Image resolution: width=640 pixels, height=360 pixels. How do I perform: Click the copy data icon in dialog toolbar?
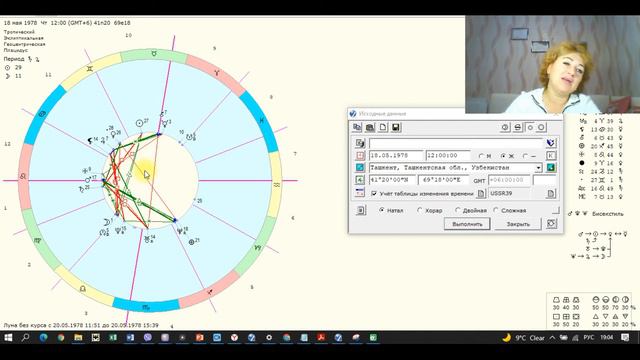(357, 127)
